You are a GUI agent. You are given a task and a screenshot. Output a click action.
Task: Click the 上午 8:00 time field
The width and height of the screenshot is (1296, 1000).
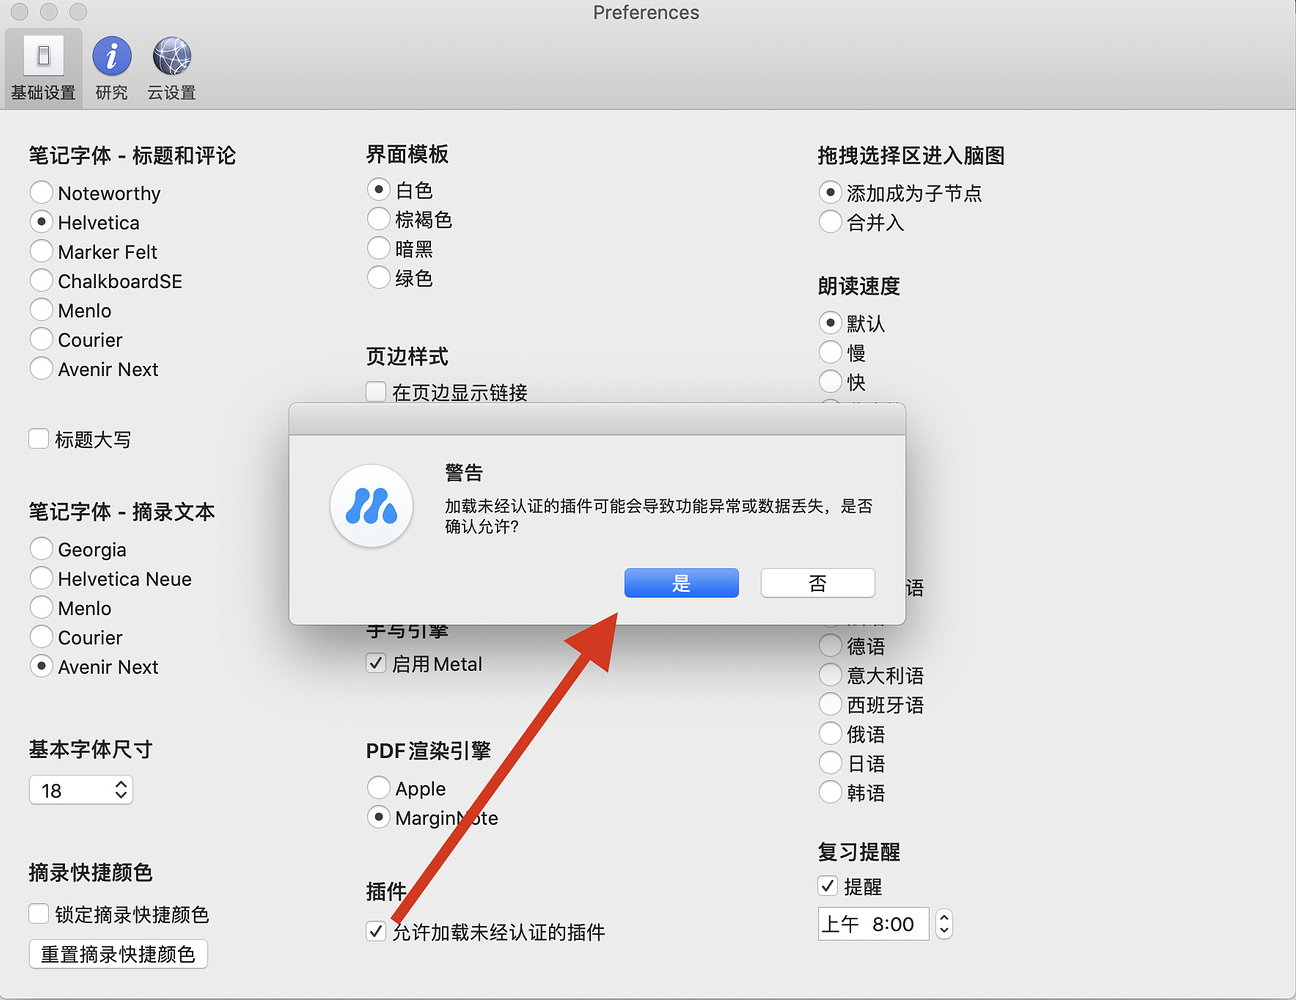coord(872,924)
